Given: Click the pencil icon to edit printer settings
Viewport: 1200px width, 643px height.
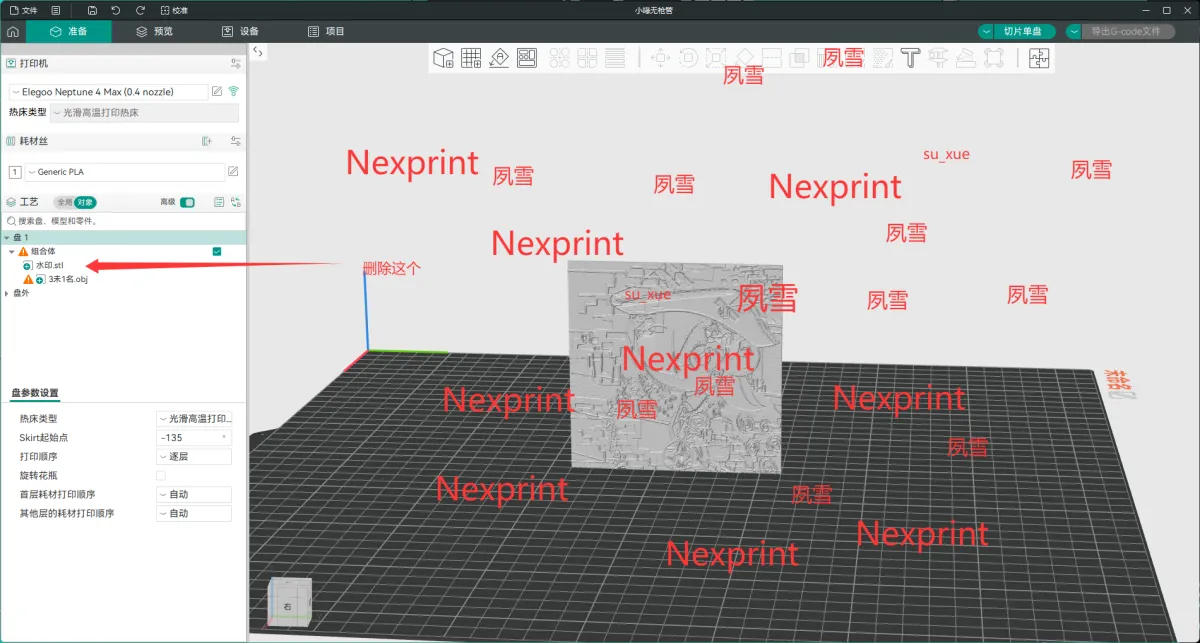Looking at the screenshot, I should (216, 92).
